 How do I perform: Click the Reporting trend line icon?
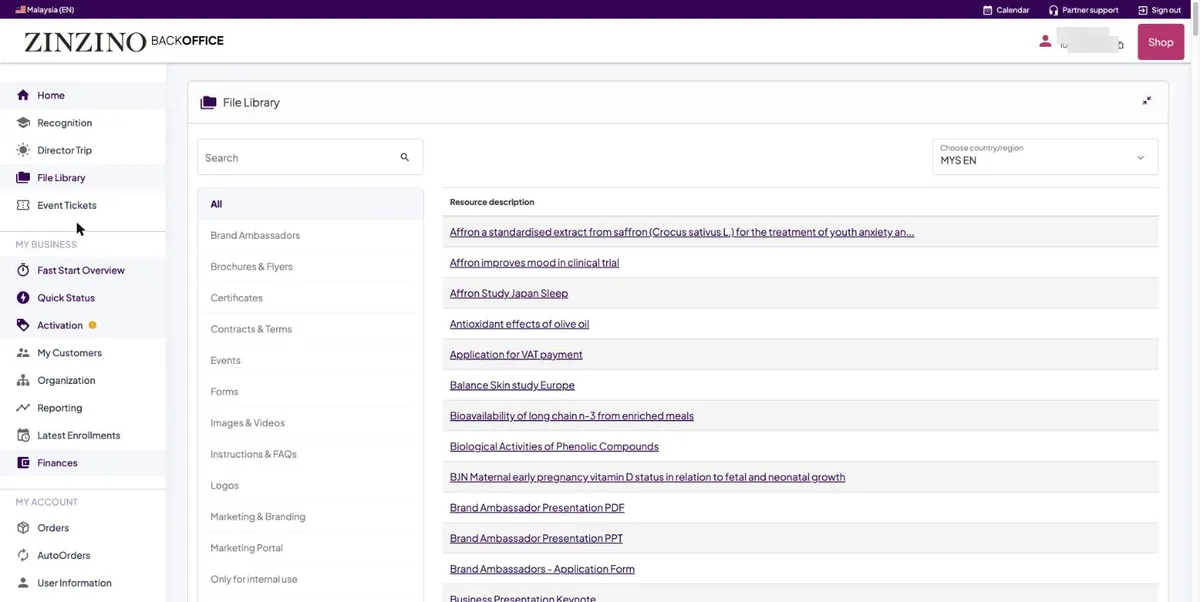point(23,408)
